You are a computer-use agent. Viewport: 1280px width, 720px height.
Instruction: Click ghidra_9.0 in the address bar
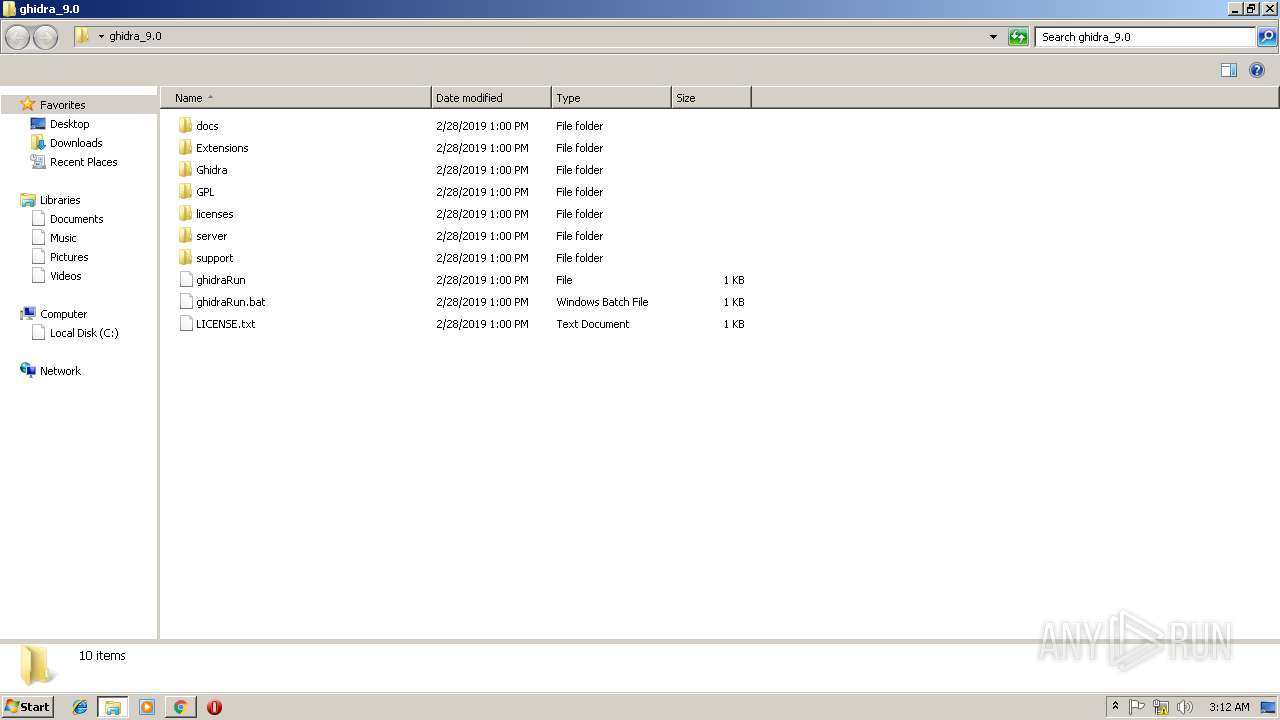tap(135, 36)
